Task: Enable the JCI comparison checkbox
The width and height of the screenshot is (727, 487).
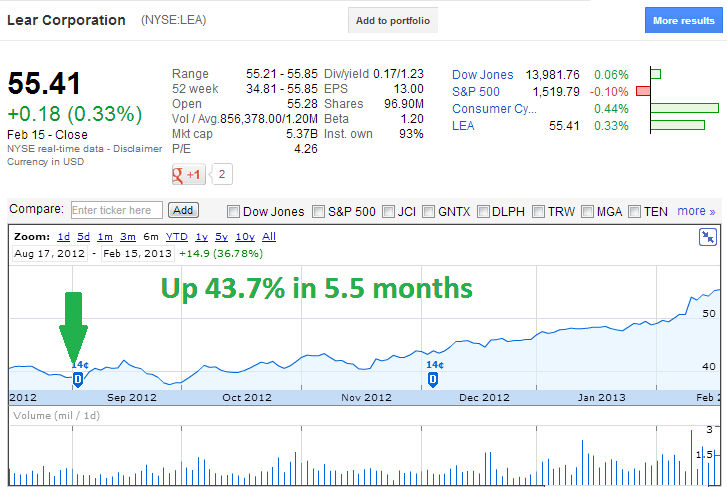Action: pyautogui.click(x=388, y=212)
